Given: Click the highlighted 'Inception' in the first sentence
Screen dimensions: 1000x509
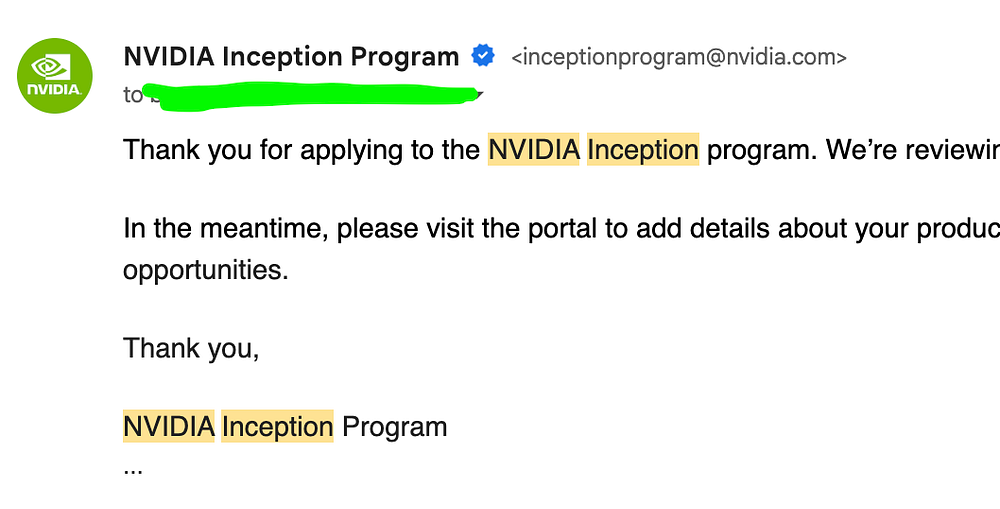Looking at the screenshot, I should point(643,150).
